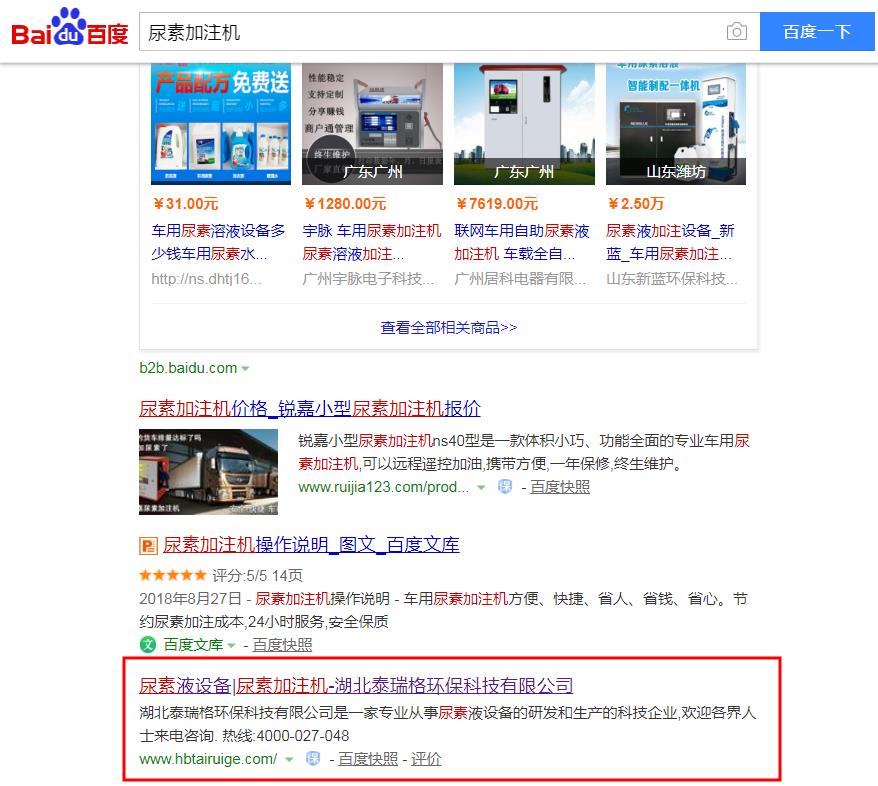Click the ¥31.00元 price

click(186, 204)
